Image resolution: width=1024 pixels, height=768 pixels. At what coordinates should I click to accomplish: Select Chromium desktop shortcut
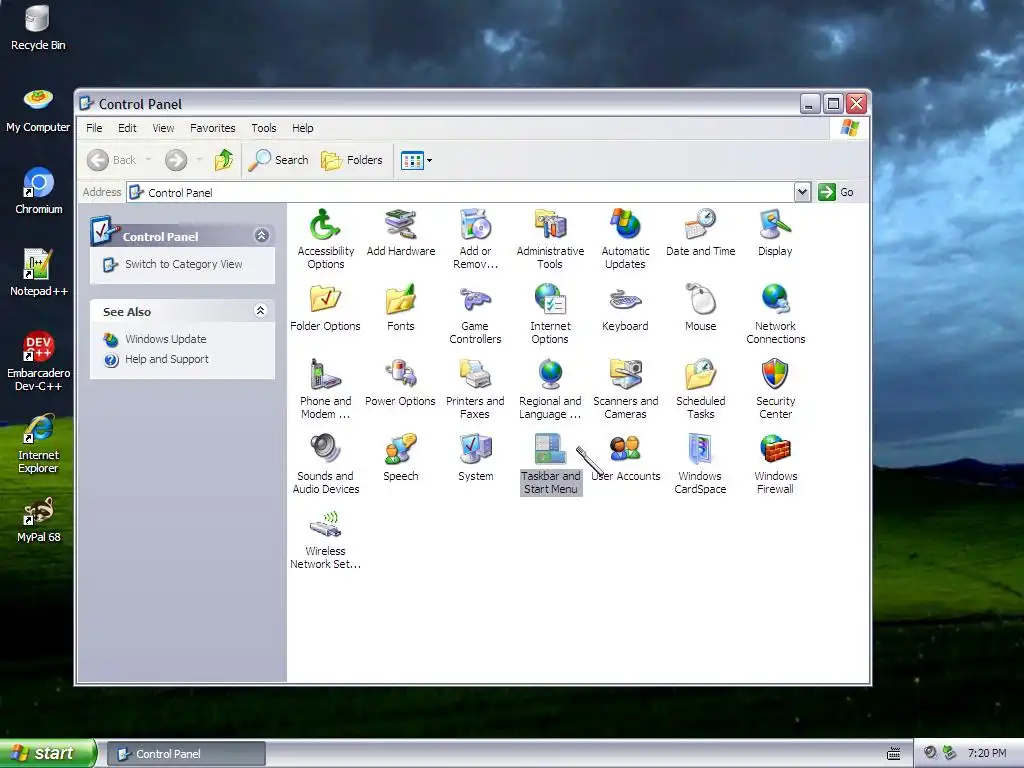coord(38,191)
